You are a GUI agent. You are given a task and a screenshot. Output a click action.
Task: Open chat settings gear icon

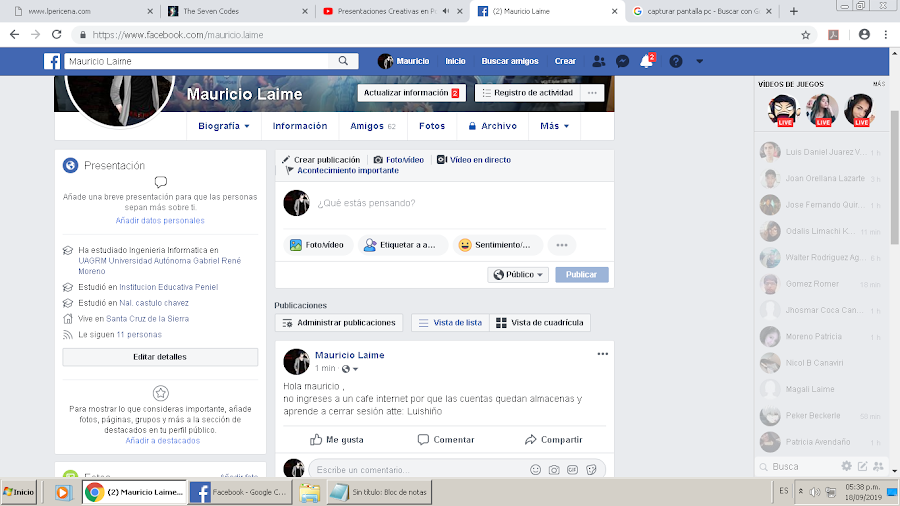846,466
